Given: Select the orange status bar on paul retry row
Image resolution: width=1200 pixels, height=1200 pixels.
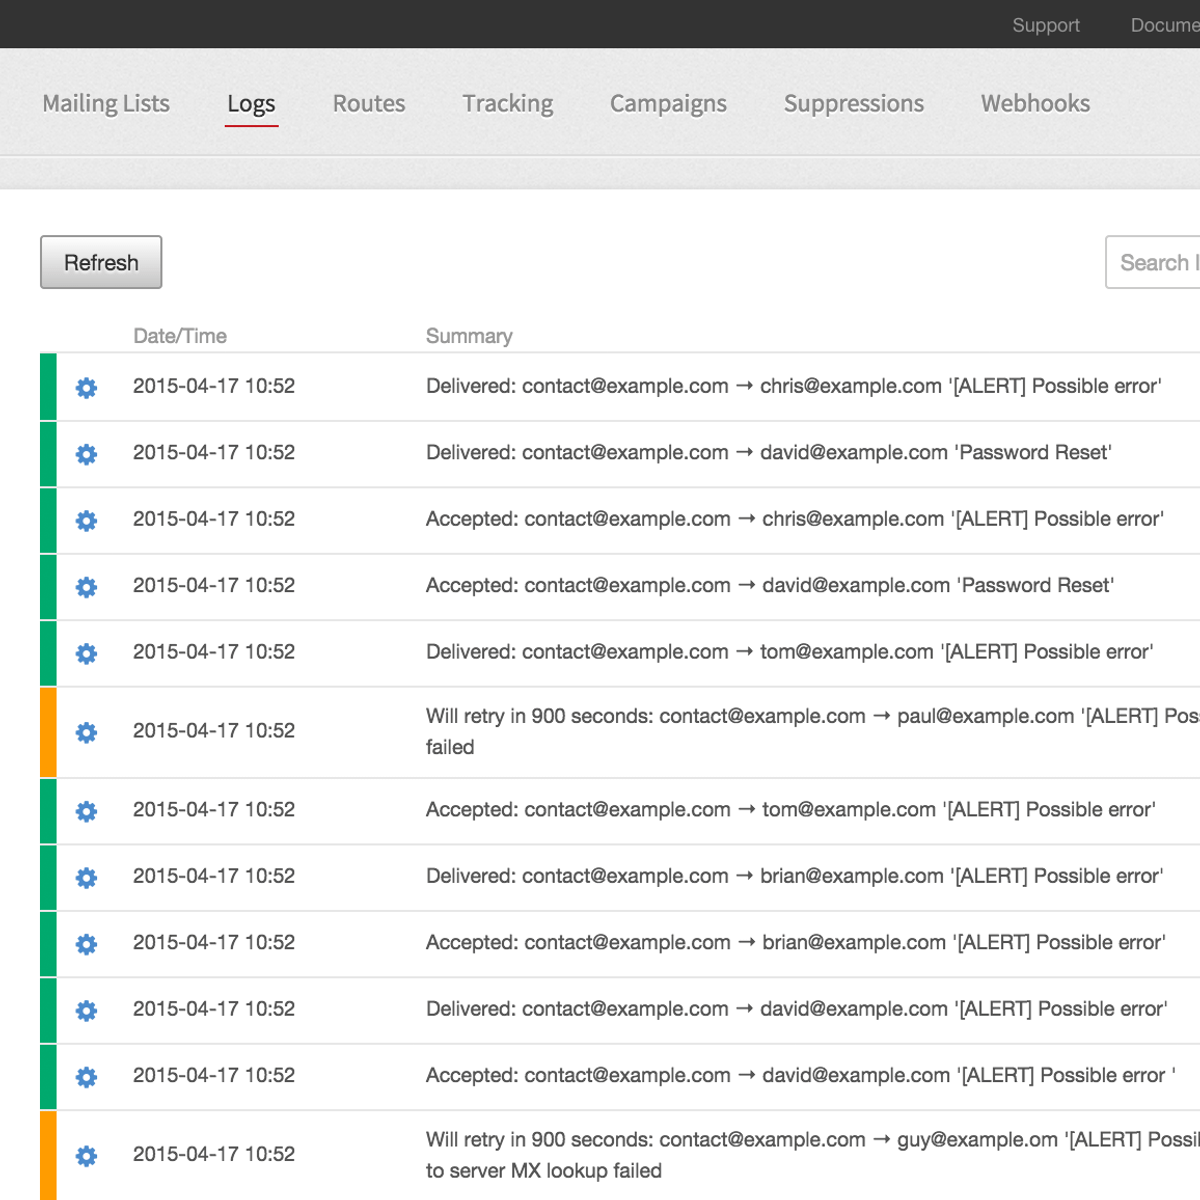Looking at the screenshot, I should [x=48, y=732].
